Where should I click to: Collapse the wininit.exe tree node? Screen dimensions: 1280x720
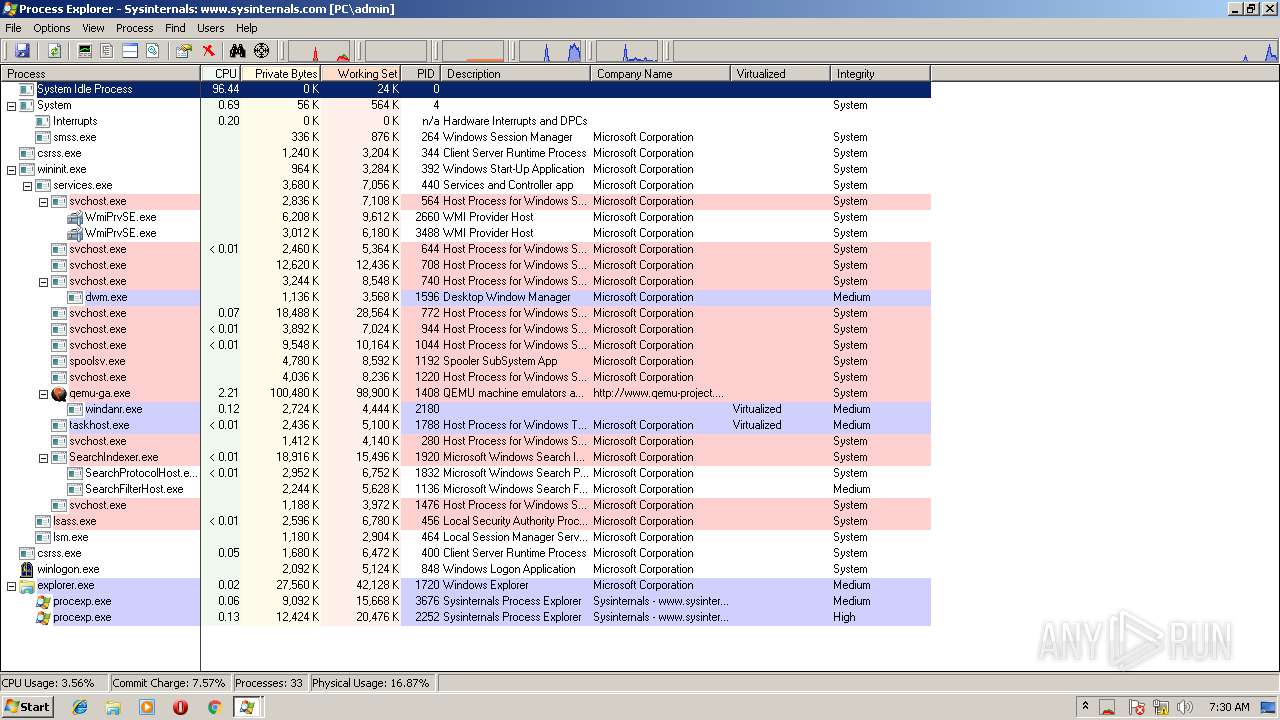coord(11,169)
